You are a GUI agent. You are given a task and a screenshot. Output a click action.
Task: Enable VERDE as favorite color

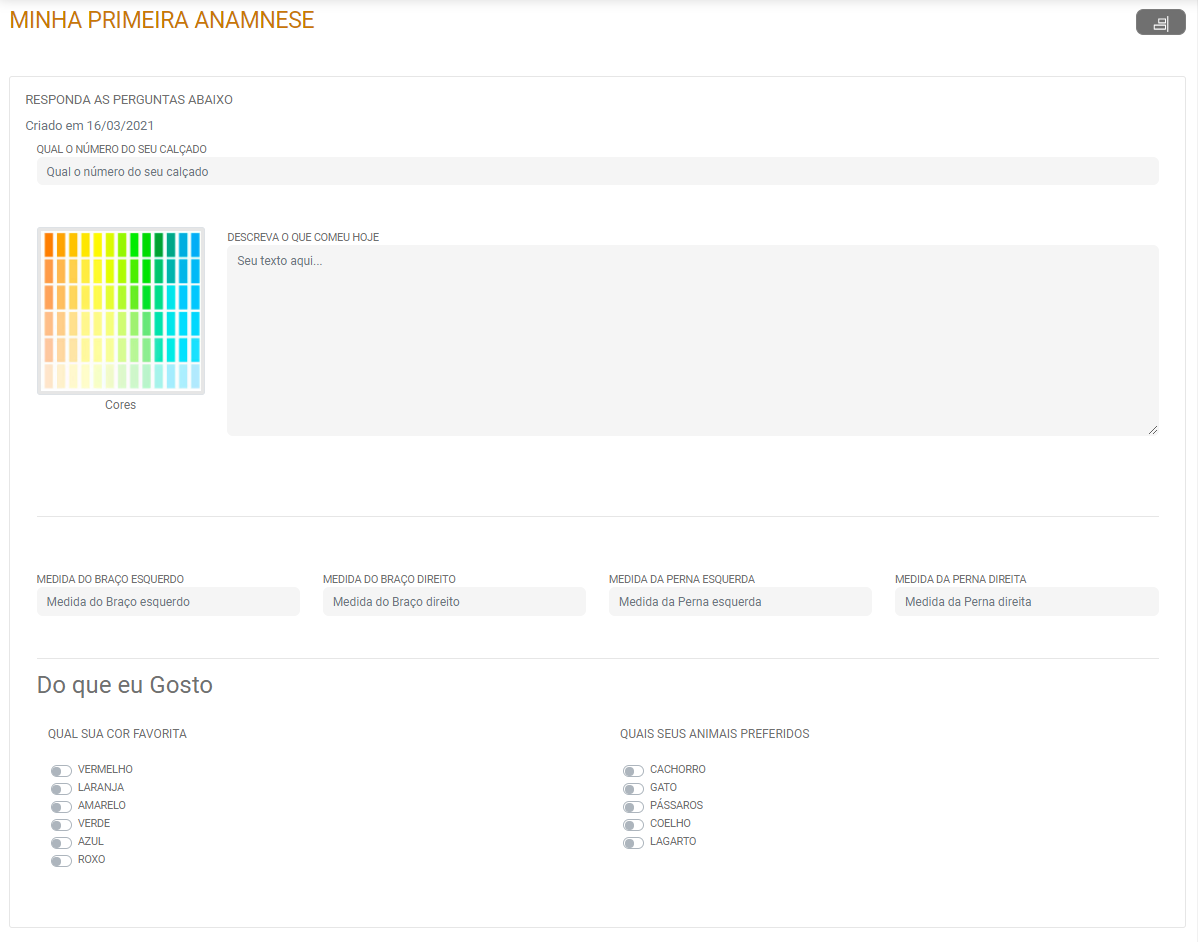[x=61, y=825]
